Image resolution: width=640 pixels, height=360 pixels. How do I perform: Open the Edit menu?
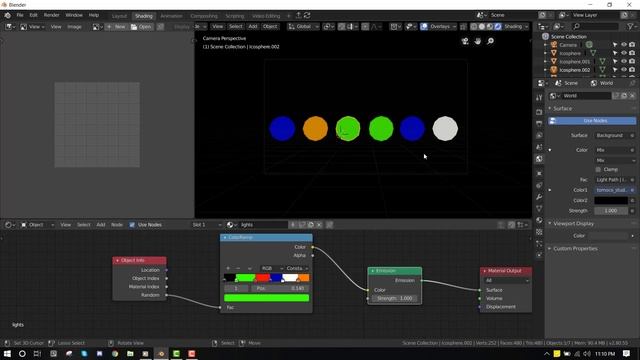point(33,15)
